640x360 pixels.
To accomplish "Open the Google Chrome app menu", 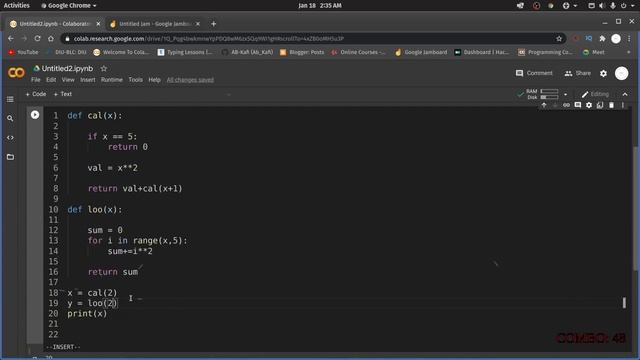I will pos(69,5).
